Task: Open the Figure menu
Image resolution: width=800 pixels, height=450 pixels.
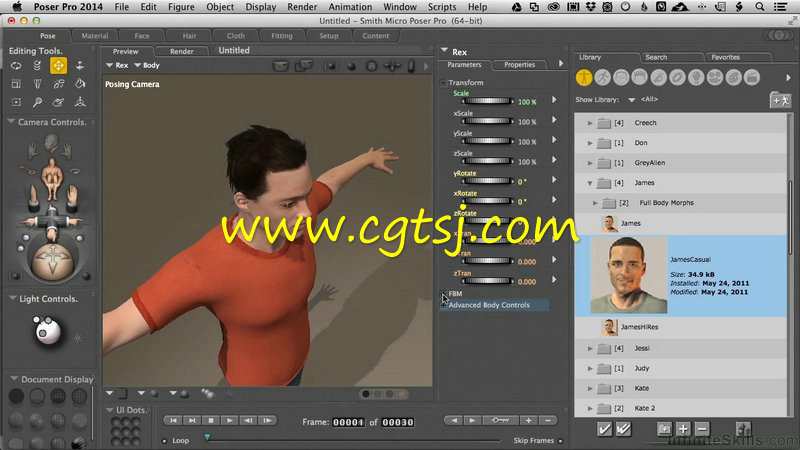Action: (181, 7)
